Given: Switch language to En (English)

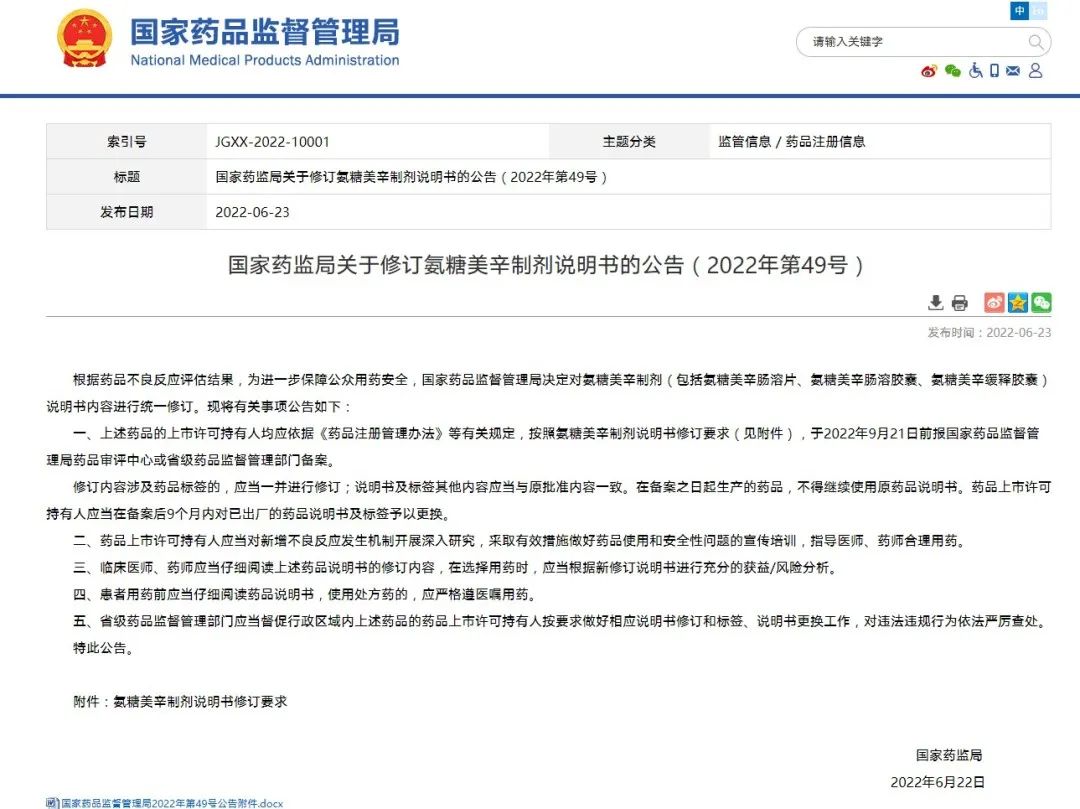Looking at the screenshot, I should tap(1039, 11).
